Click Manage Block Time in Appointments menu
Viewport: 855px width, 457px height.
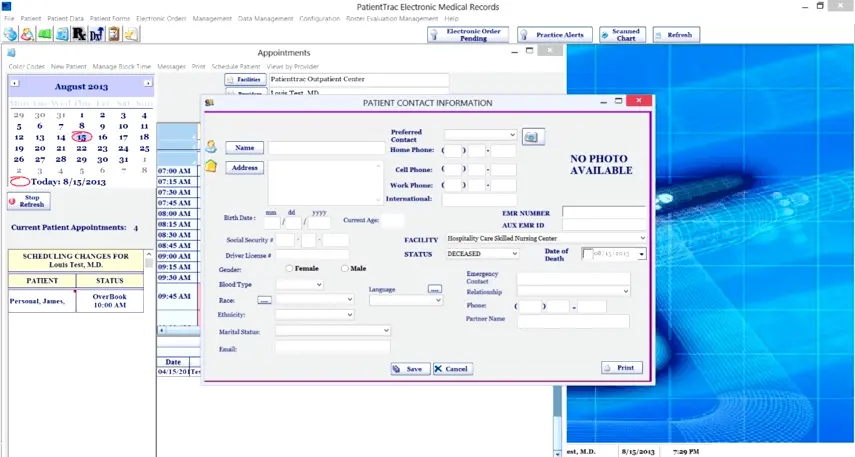122,67
